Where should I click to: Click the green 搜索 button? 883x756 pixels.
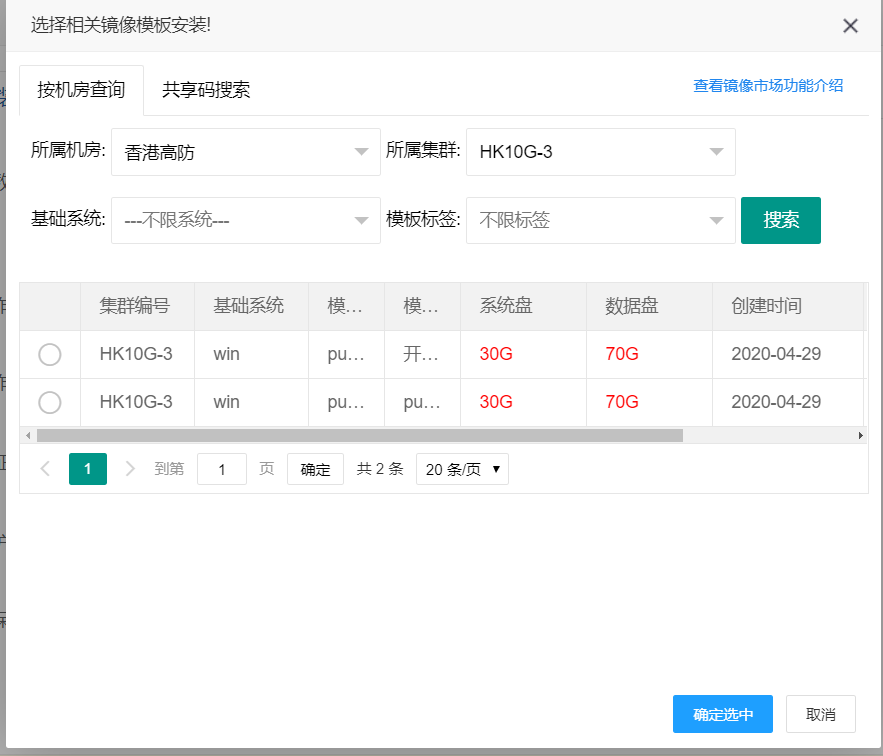pos(780,220)
